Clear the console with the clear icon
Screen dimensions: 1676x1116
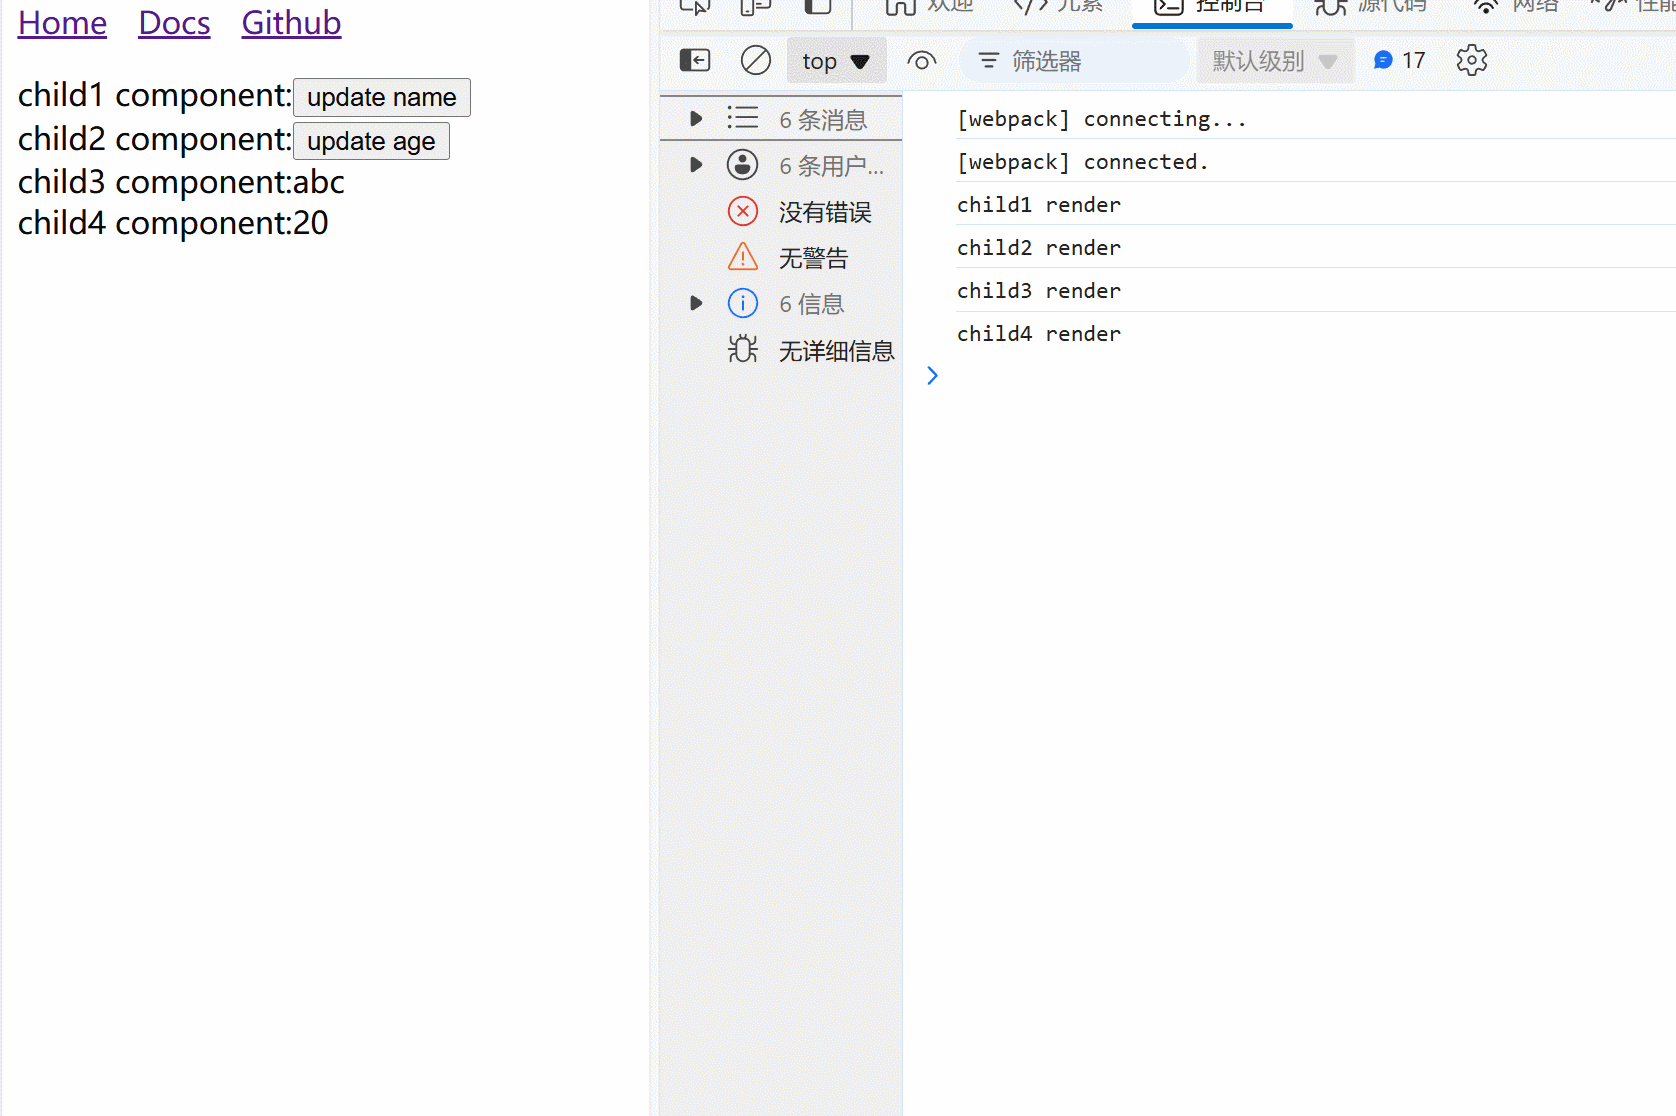point(755,60)
